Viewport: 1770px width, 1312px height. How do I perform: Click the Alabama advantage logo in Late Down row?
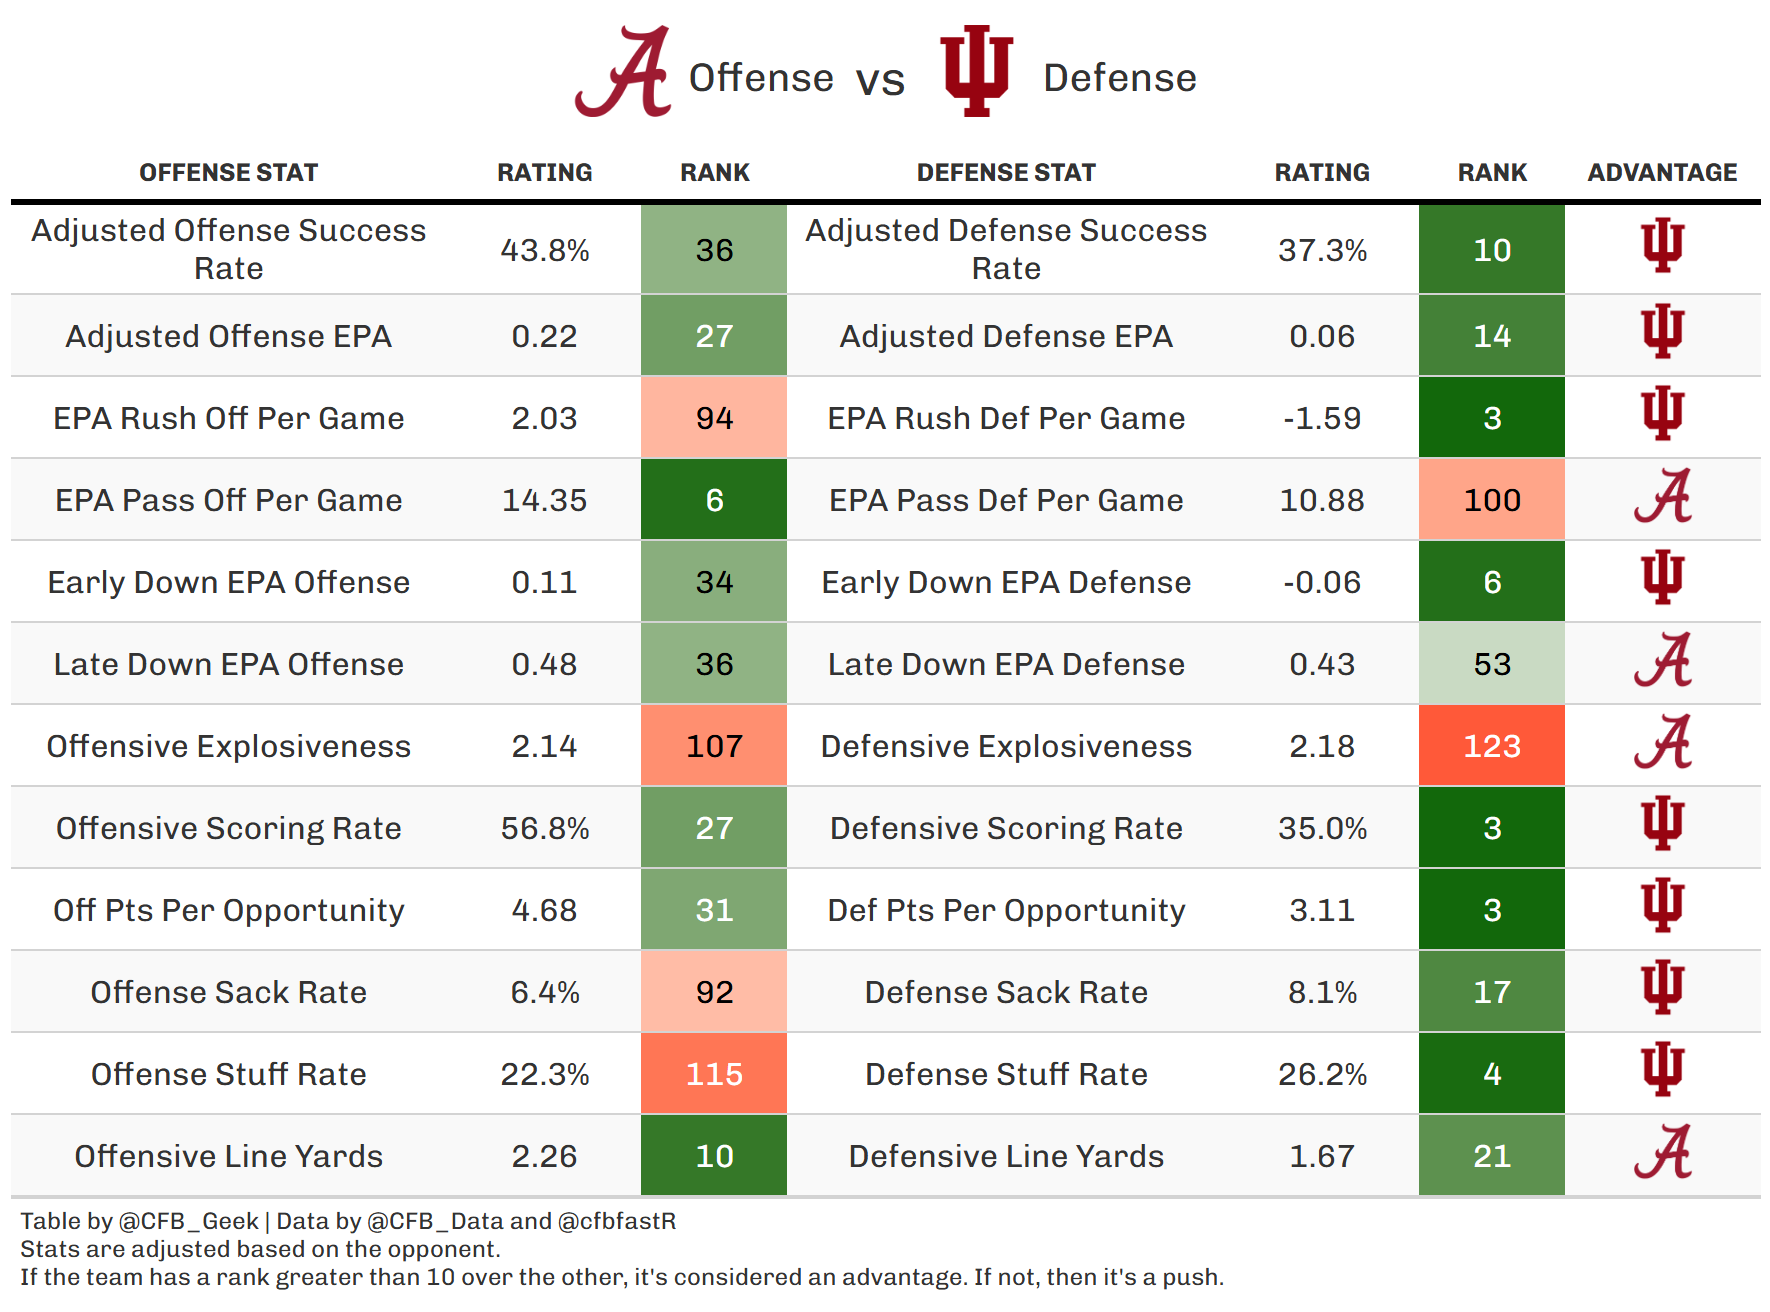point(1662,661)
